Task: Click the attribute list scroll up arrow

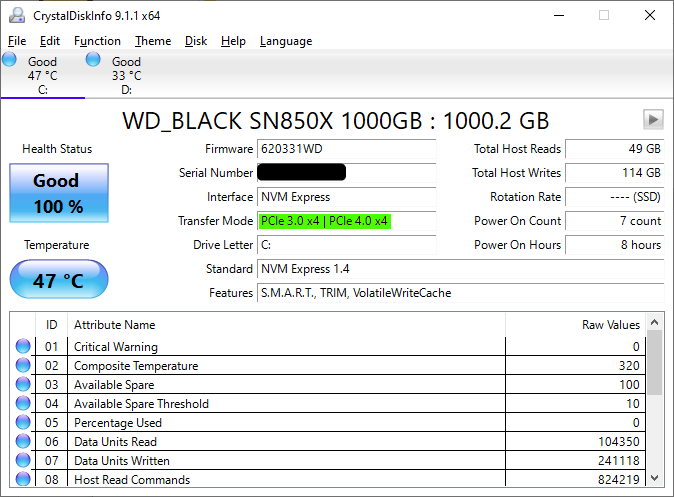Action: (x=655, y=322)
